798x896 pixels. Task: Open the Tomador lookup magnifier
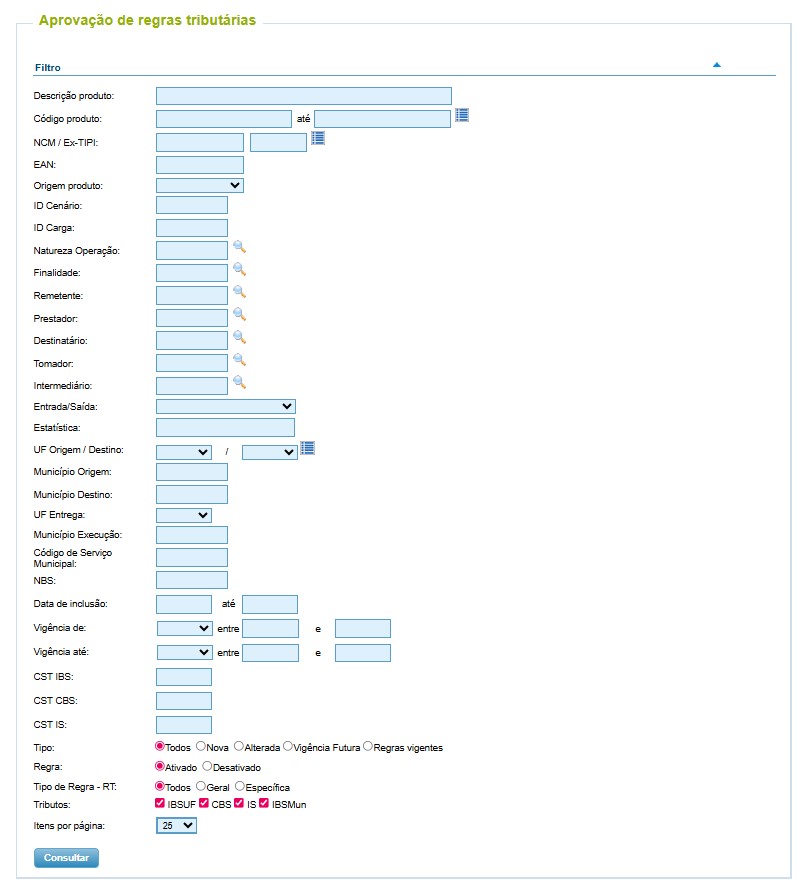[240, 361]
